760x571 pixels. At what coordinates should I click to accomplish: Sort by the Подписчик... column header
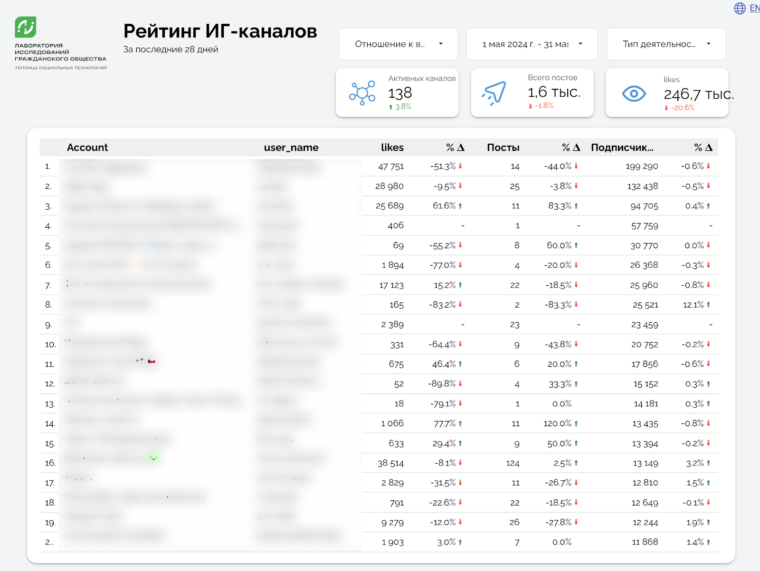622,147
